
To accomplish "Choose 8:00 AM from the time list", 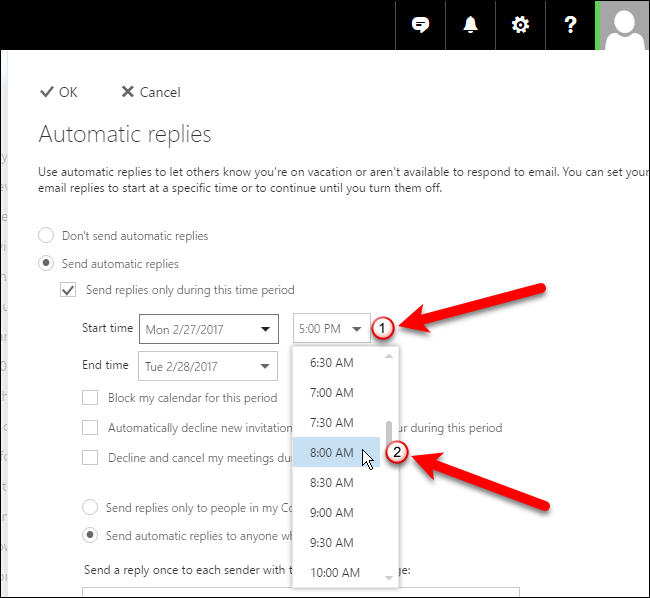I will click(332, 453).
